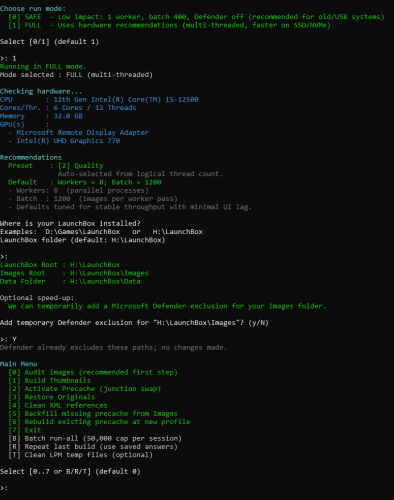Click the 'Recommendations' heading
This screenshot has height=500, width=394.
pyautogui.click(x=31, y=157)
